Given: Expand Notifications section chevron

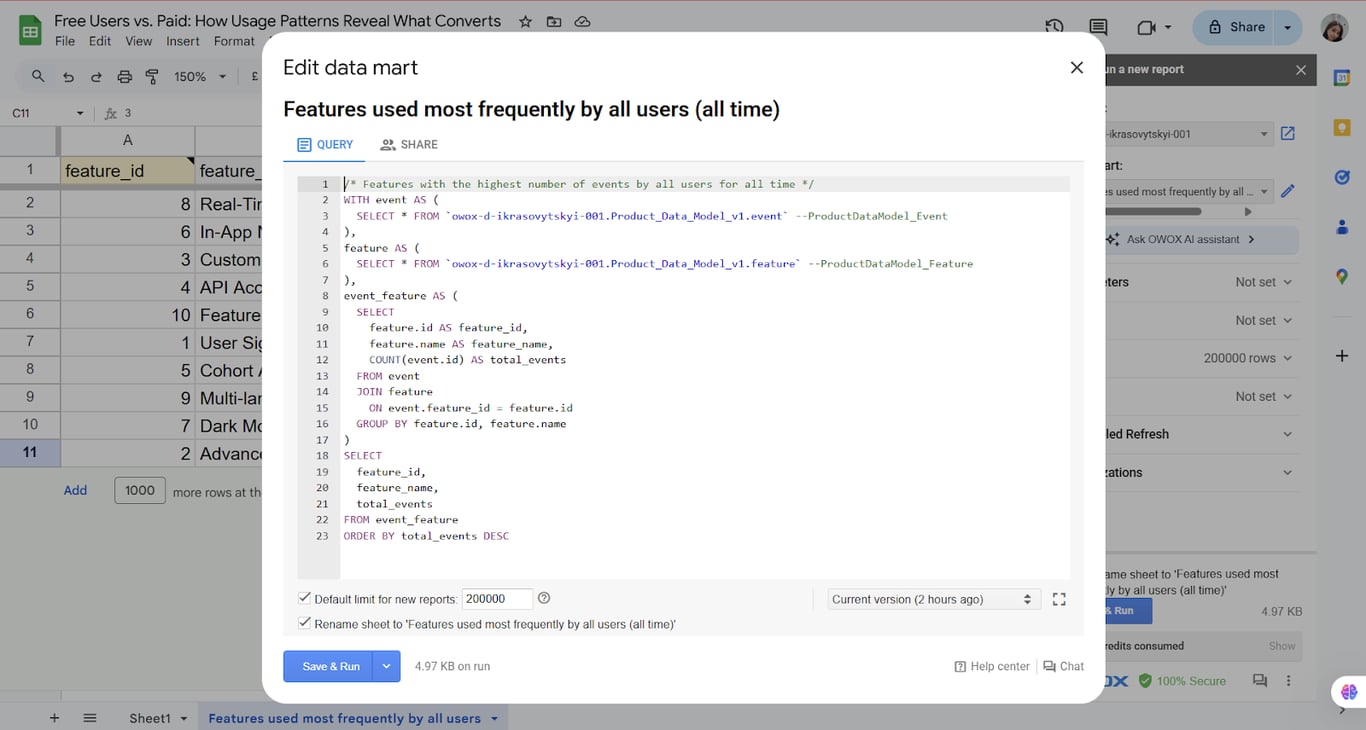Looking at the screenshot, I should (x=1288, y=472).
